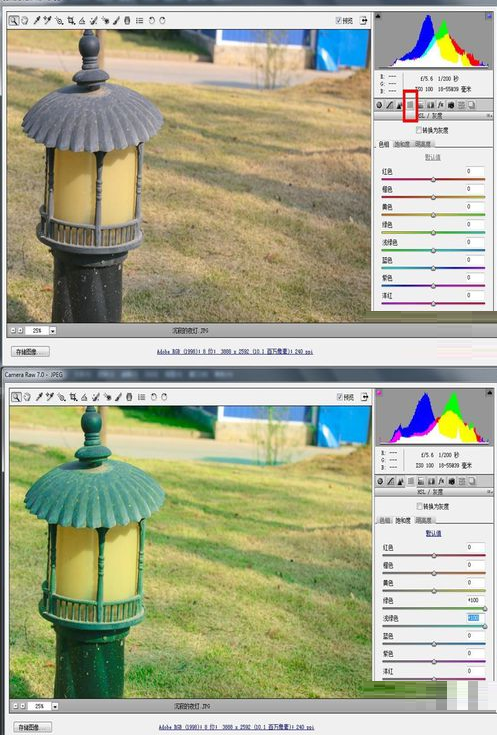Open Presets panel tab in the upper window
Image resolution: width=497 pixels, height=735 pixels.
pyautogui.click(x=461, y=105)
